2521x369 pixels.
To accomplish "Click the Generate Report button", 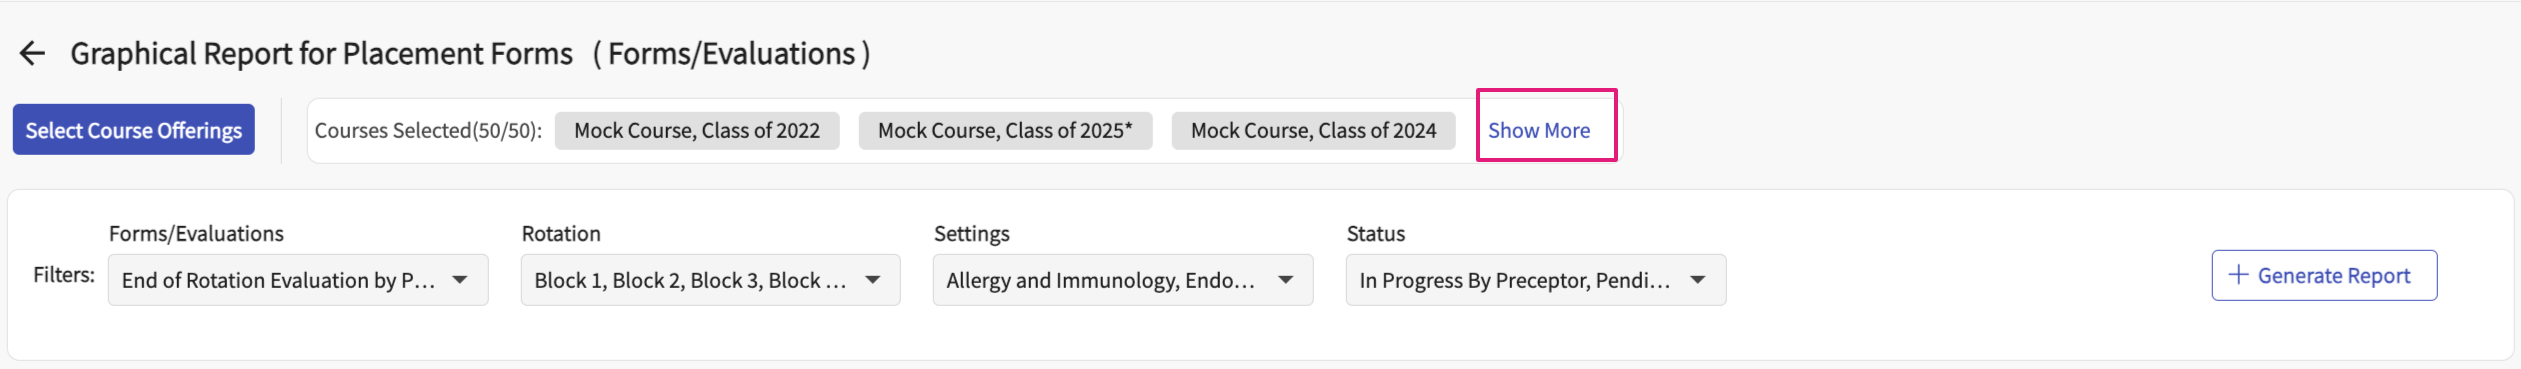I will click(2324, 275).
